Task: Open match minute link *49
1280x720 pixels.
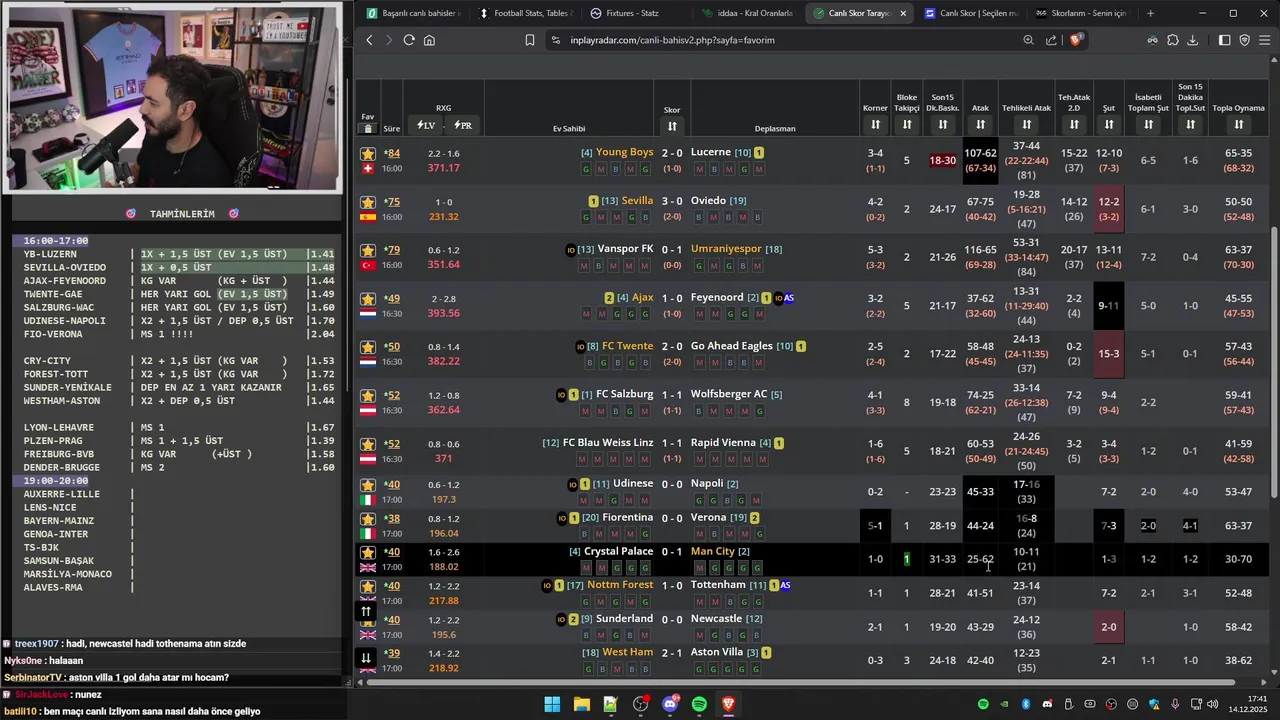Action: [392, 299]
